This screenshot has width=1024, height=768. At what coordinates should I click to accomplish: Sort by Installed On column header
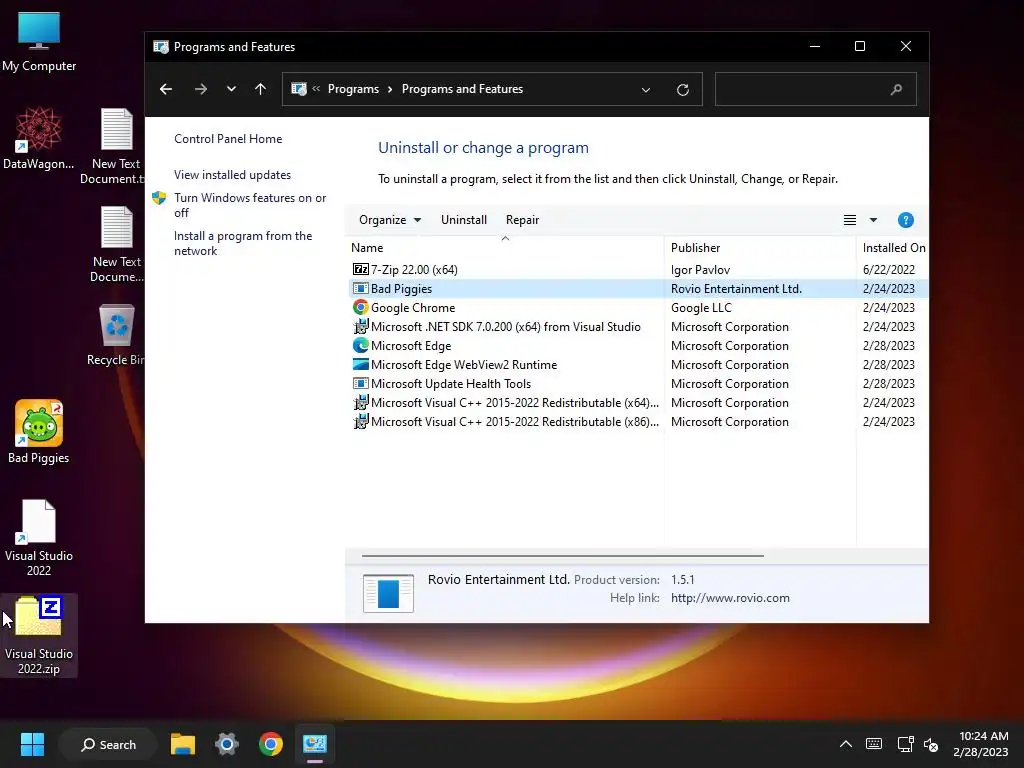(x=892, y=248)
